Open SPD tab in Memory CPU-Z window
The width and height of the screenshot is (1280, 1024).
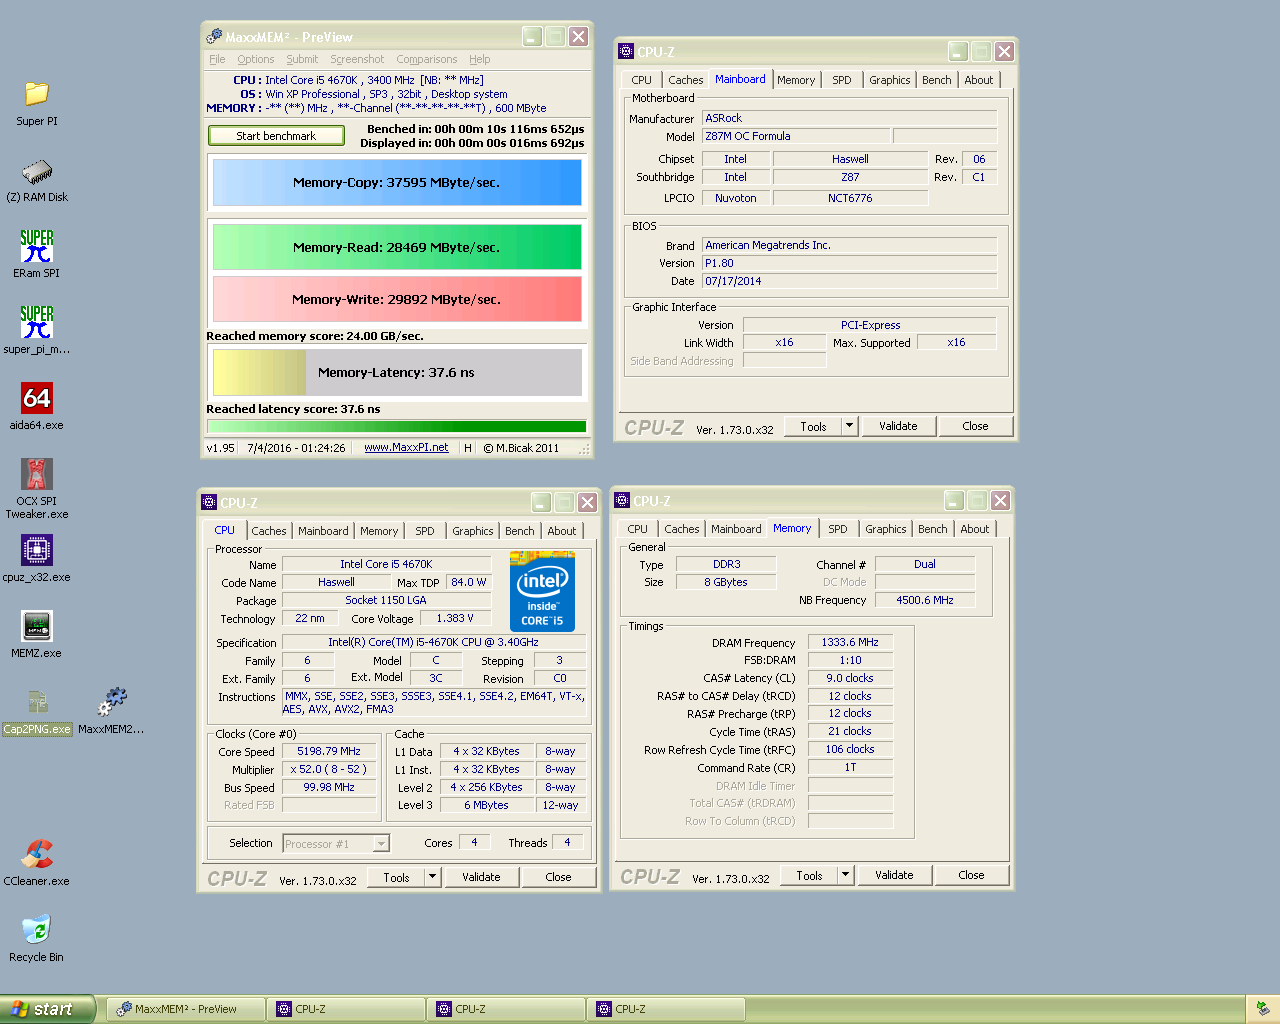(x=838, y=529)
